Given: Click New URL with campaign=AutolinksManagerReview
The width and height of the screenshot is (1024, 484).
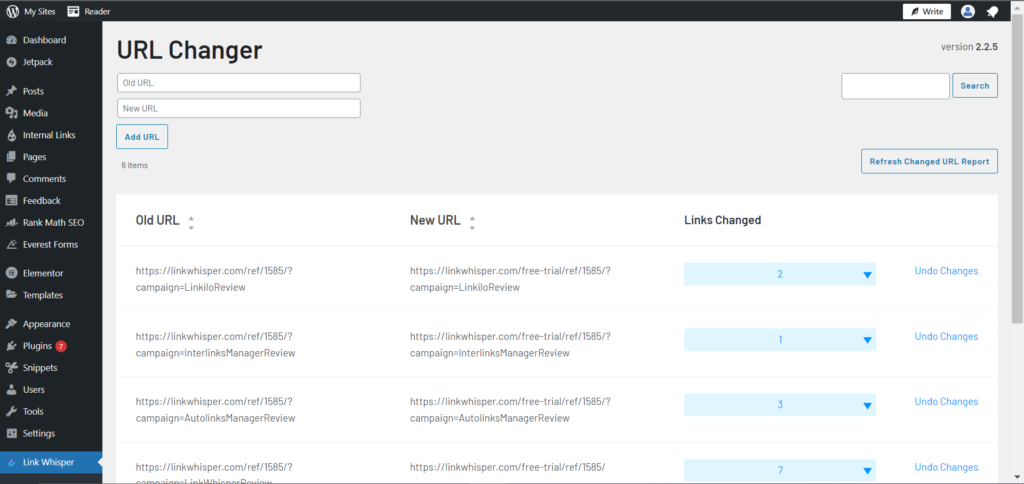Looking at the screenshot, I should click(510, 410).
